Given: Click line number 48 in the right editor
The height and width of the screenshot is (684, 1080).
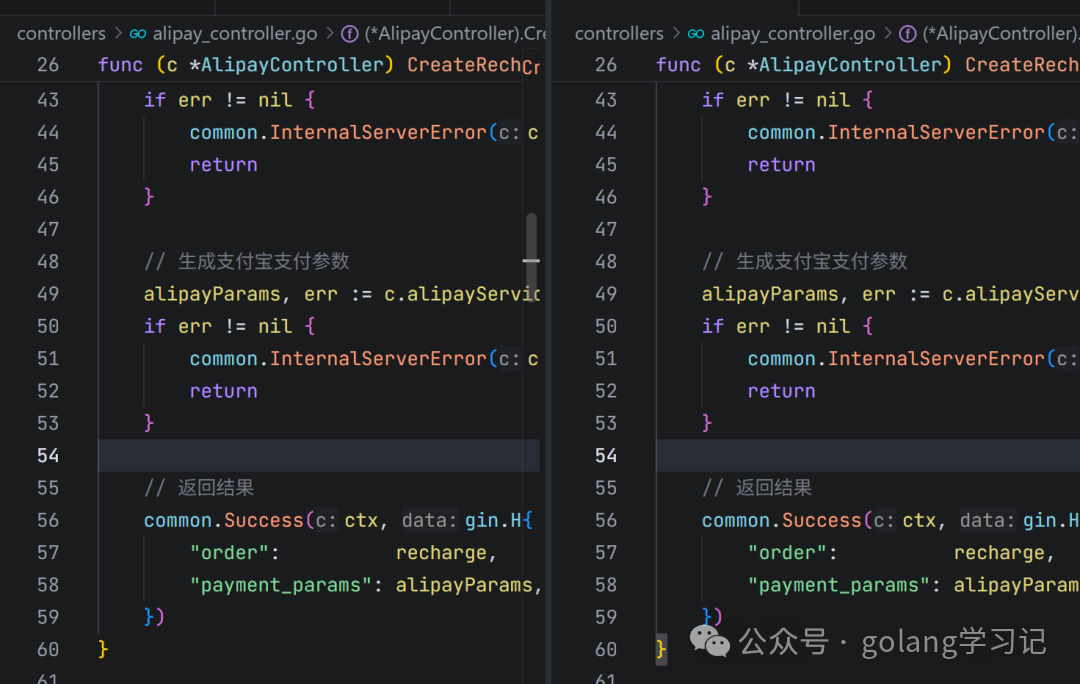Looking at the screenshot, I should click(605, 262).
